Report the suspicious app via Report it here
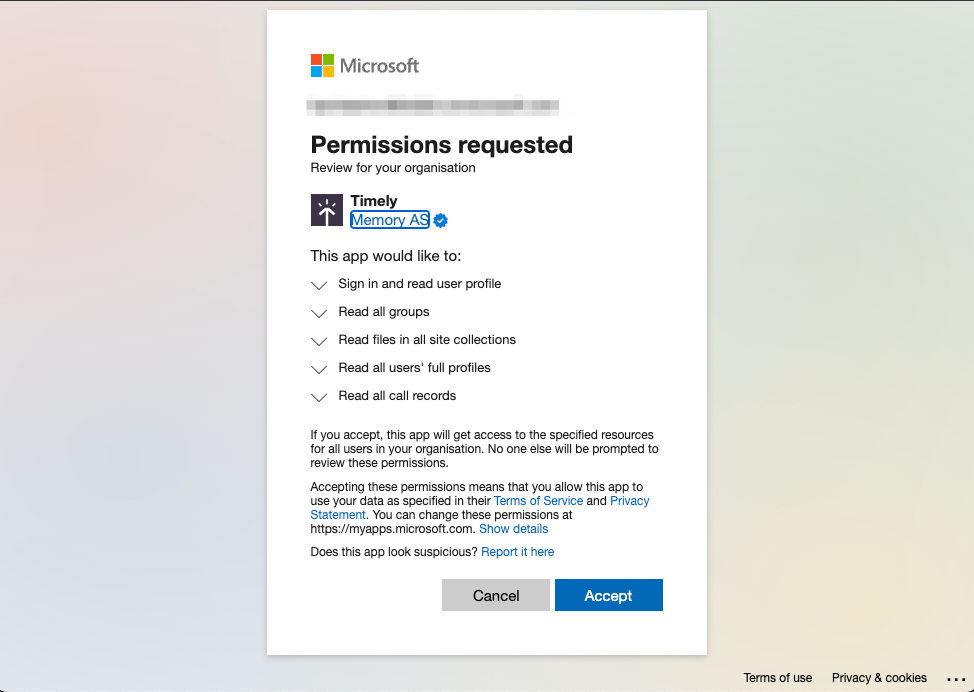974x692 pixels. click(517, 551)
